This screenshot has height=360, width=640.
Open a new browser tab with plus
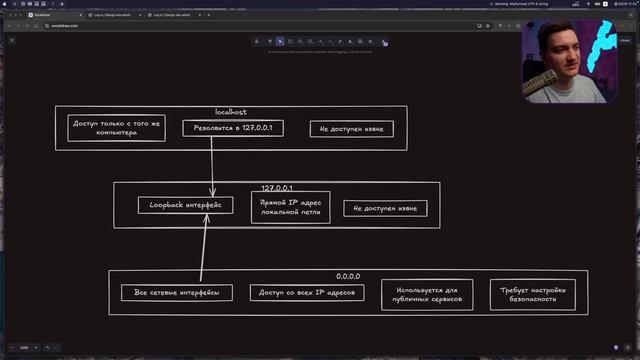209,15
